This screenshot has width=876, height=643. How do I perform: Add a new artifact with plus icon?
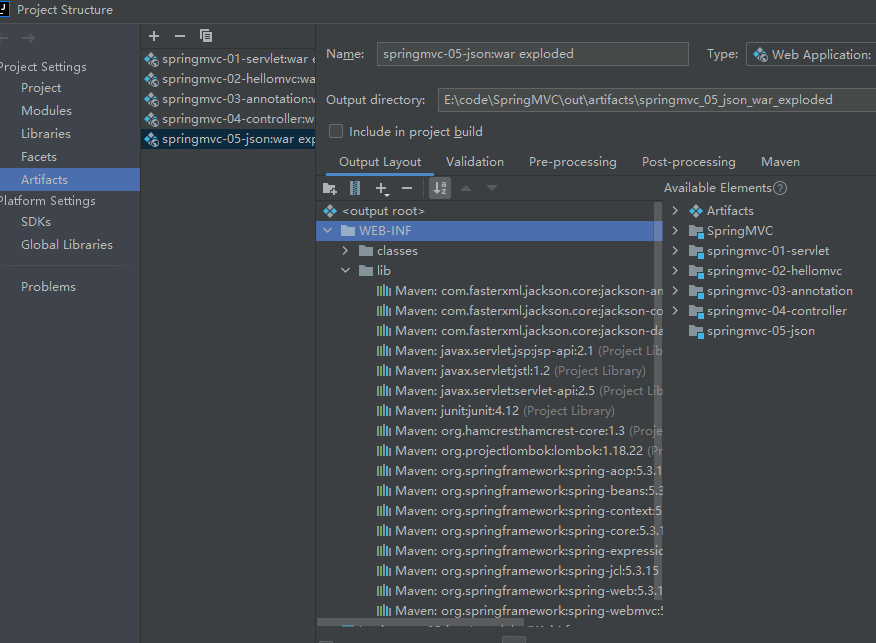tap(154, 36)
